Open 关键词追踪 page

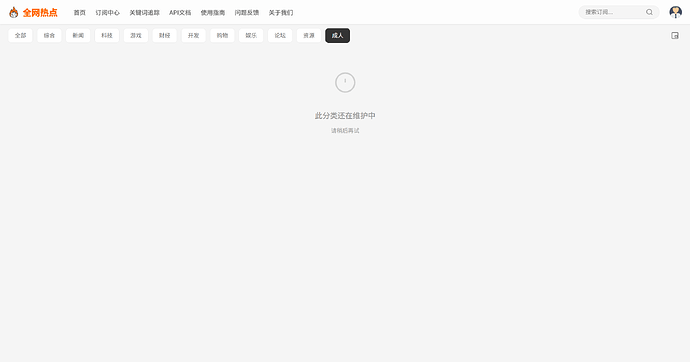[x=144, y=13]
